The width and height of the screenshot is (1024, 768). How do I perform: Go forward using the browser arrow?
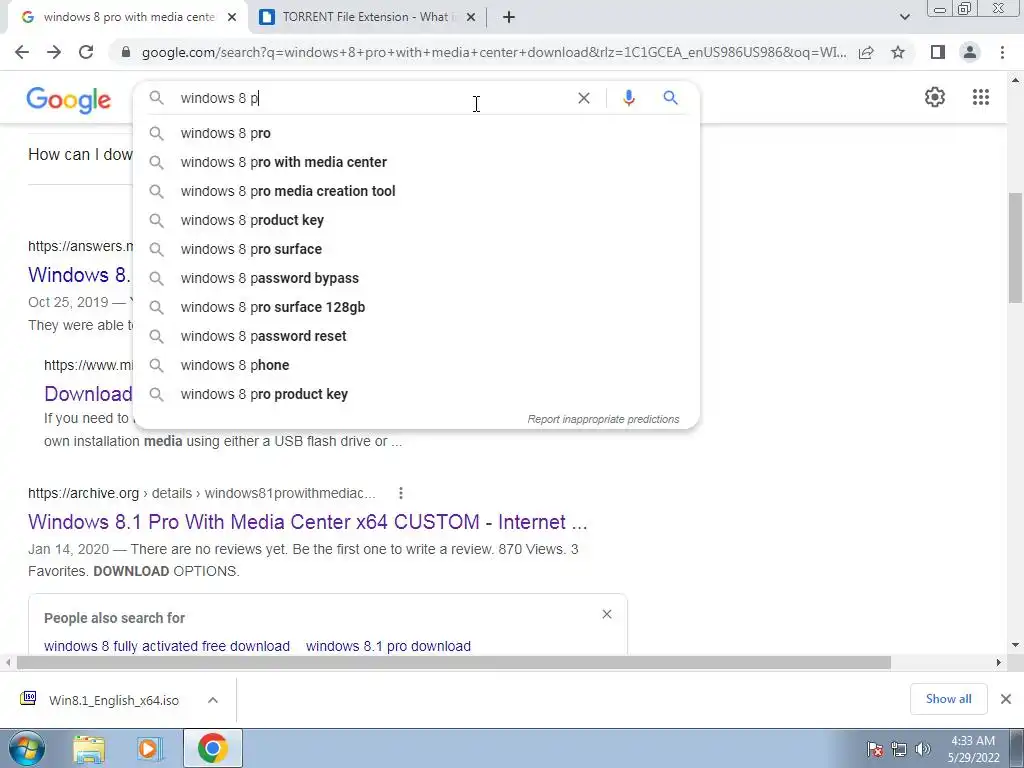[54, 52]
